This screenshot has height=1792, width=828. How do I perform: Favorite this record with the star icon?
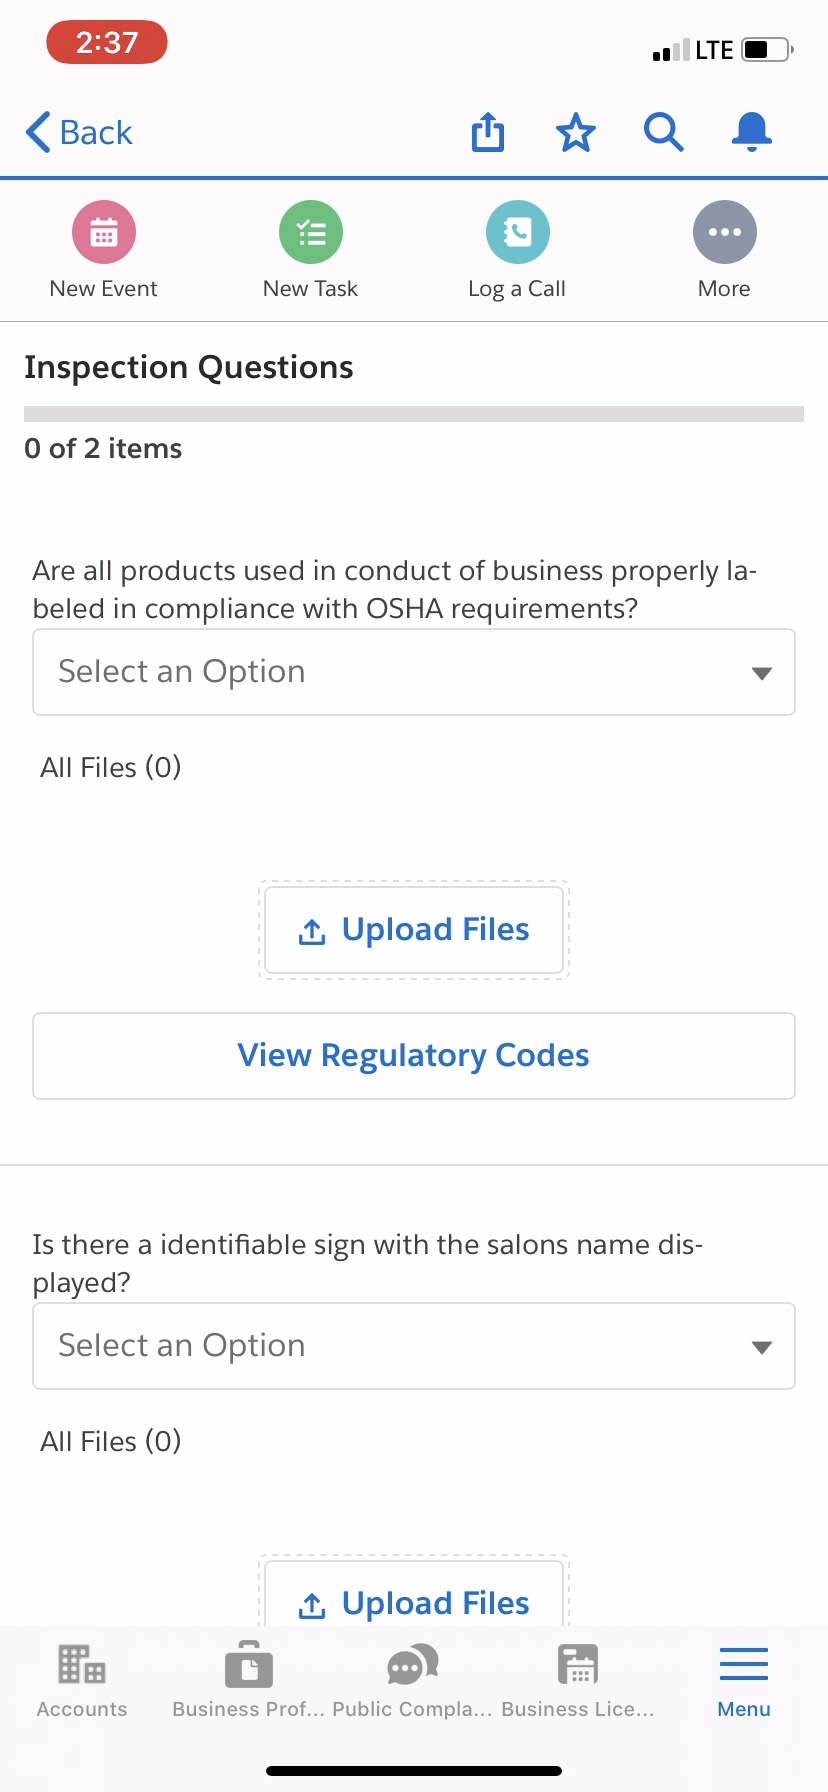576,132
